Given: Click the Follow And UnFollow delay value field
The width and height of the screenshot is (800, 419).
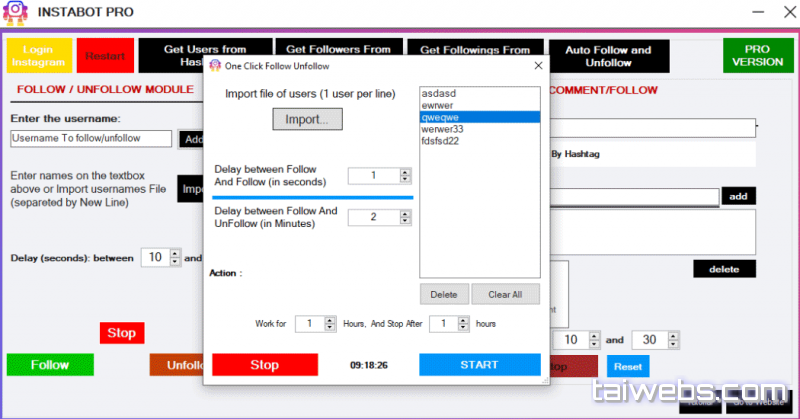Looking at the screenshot, I should [x=374, y=217].
